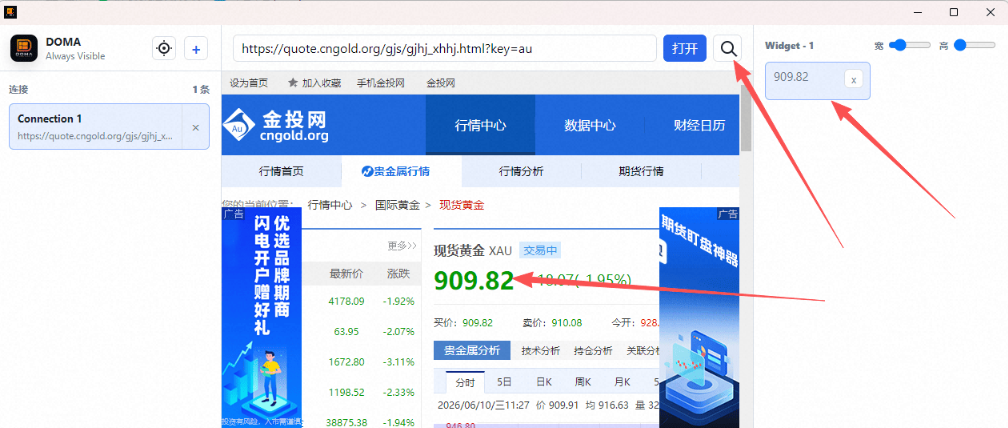Click the 金投网 top bar link
Image resolution: width=1008 pixels, height=428 pixels.
coord(440,83)
